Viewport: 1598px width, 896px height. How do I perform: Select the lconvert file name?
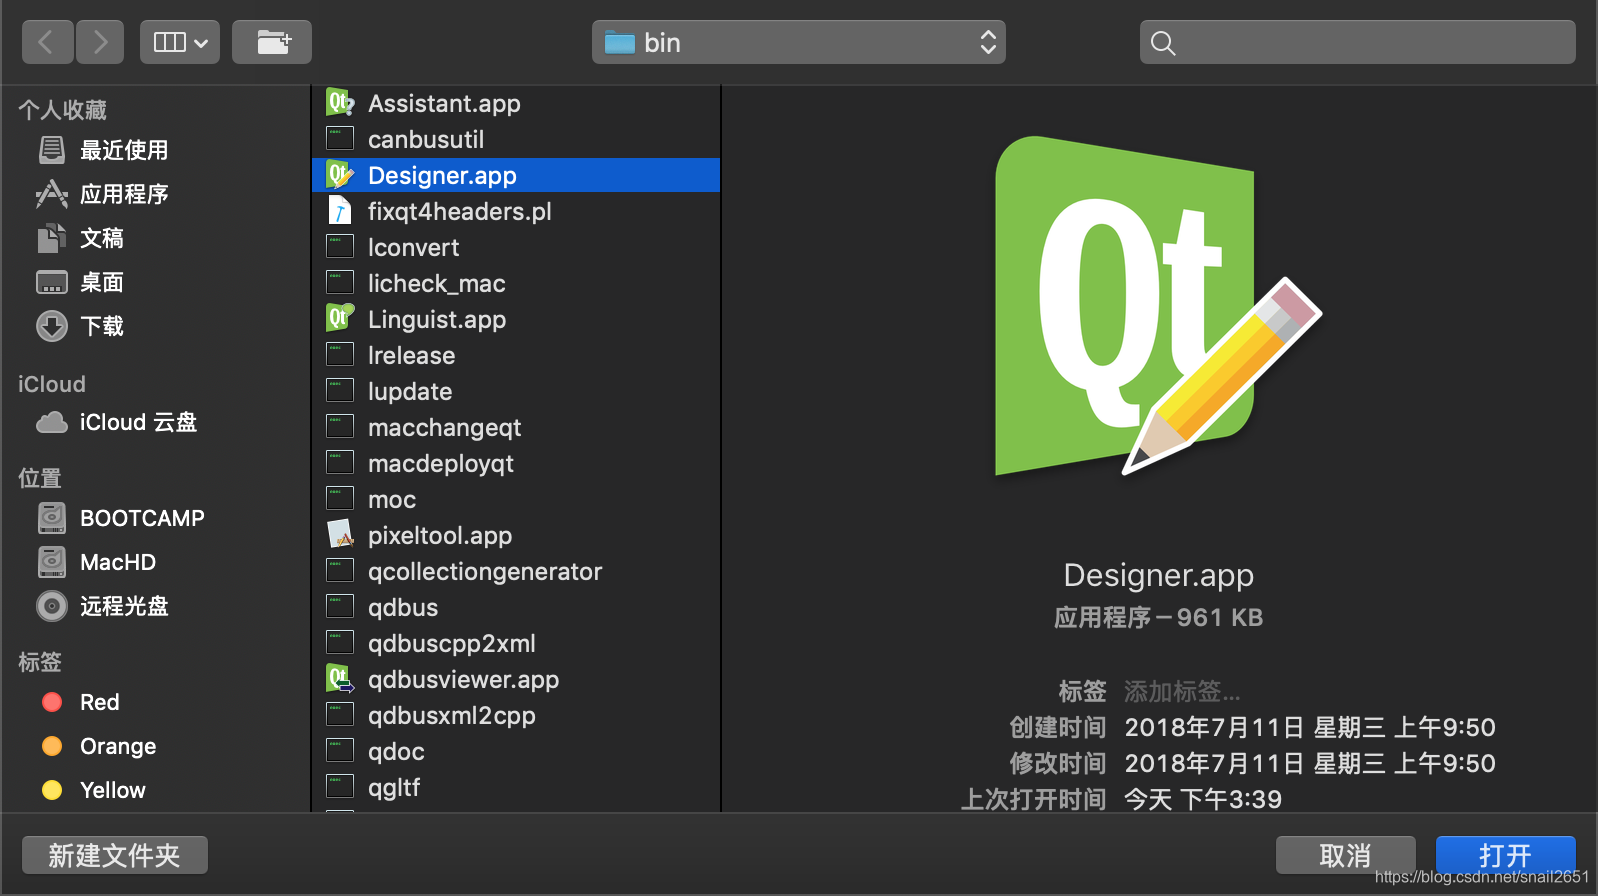pyautogui.click(x=413, y=247)
